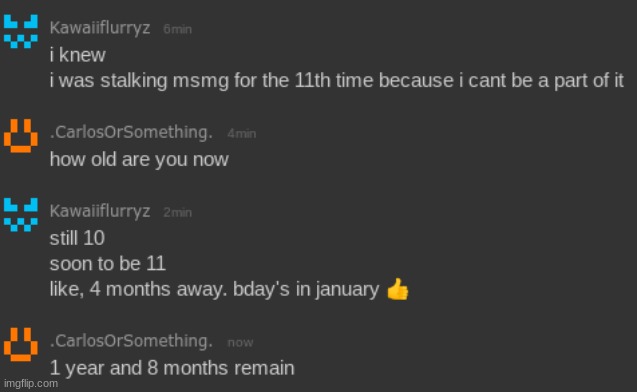Open Kawaiiflurryz username on 6min message
The image size is (637, 392).
[100, 28]
